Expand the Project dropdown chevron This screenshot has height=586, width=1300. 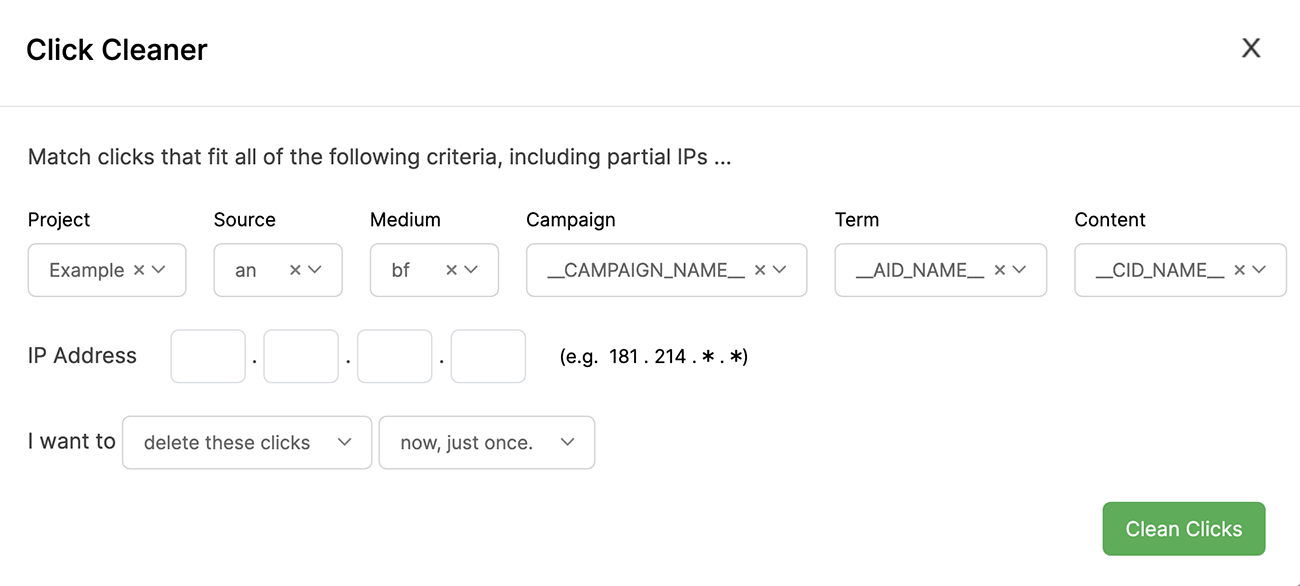[x=158, y=270]
